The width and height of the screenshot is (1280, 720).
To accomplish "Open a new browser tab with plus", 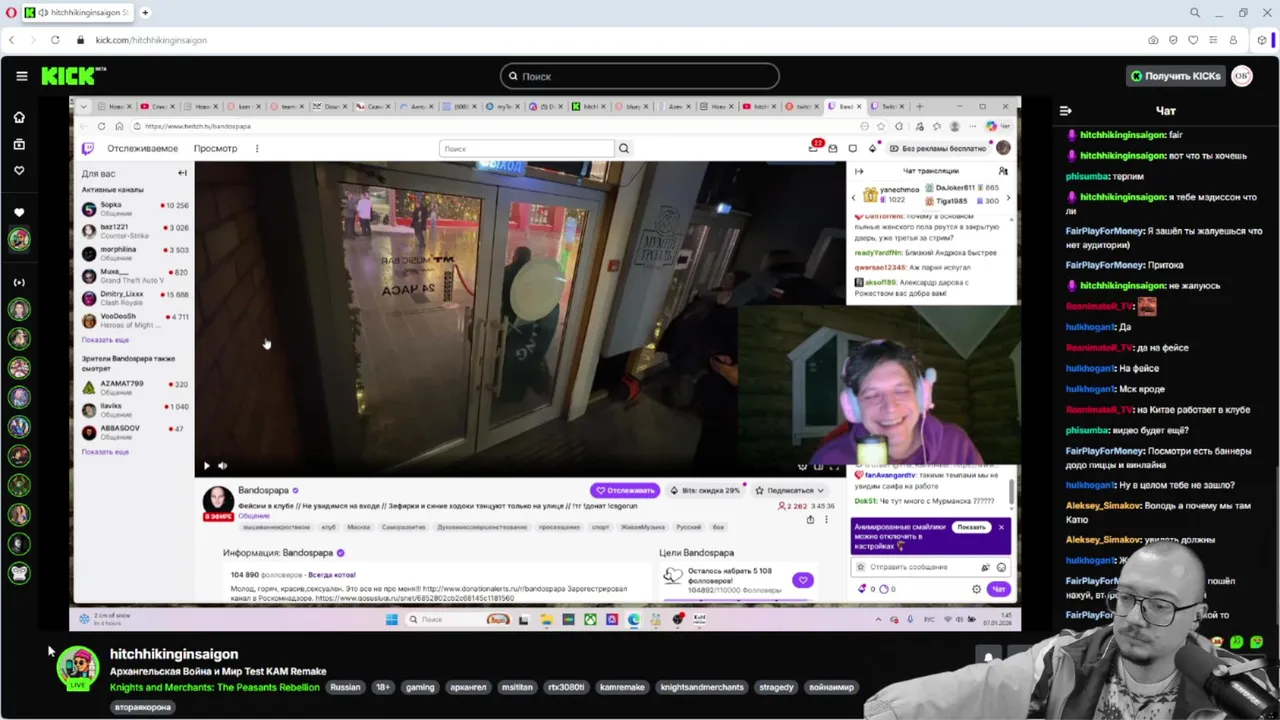I will [145, 12].
